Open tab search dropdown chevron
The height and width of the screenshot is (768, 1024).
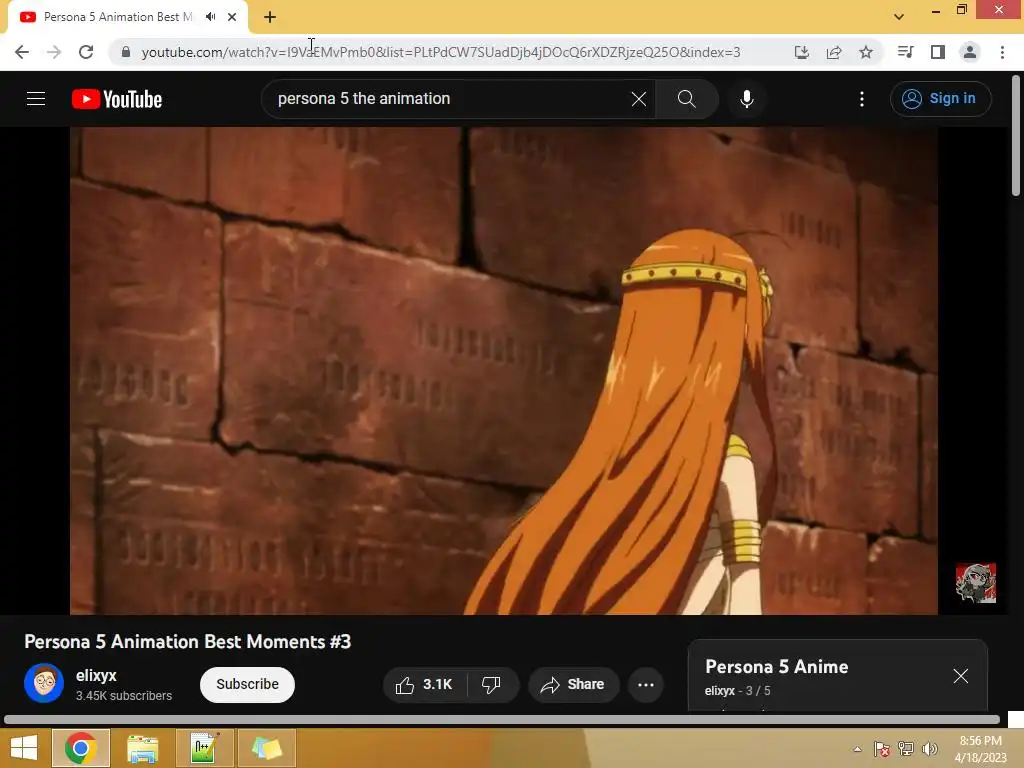[x=899, y=17]
